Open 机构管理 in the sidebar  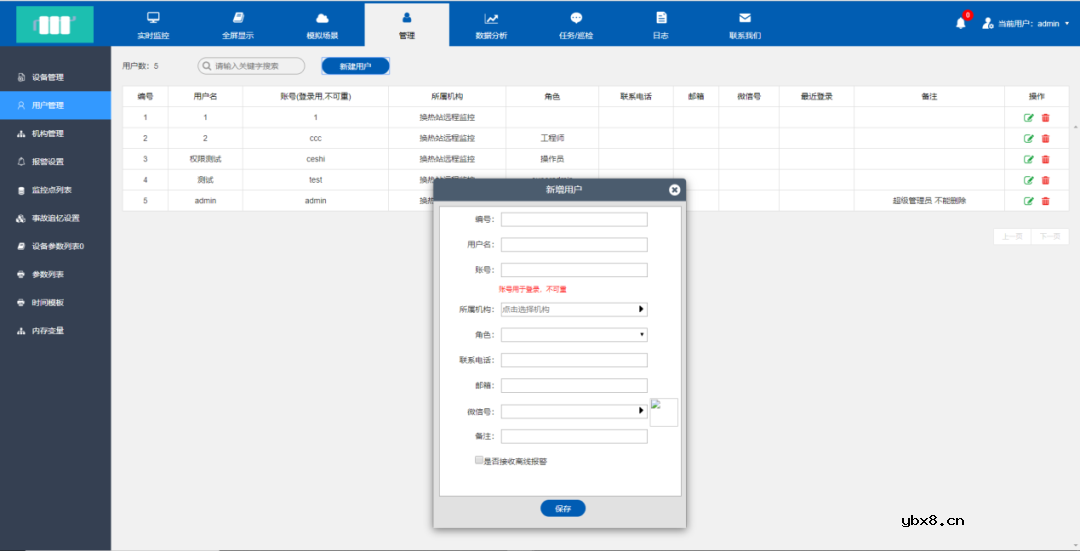coord(55,134)
